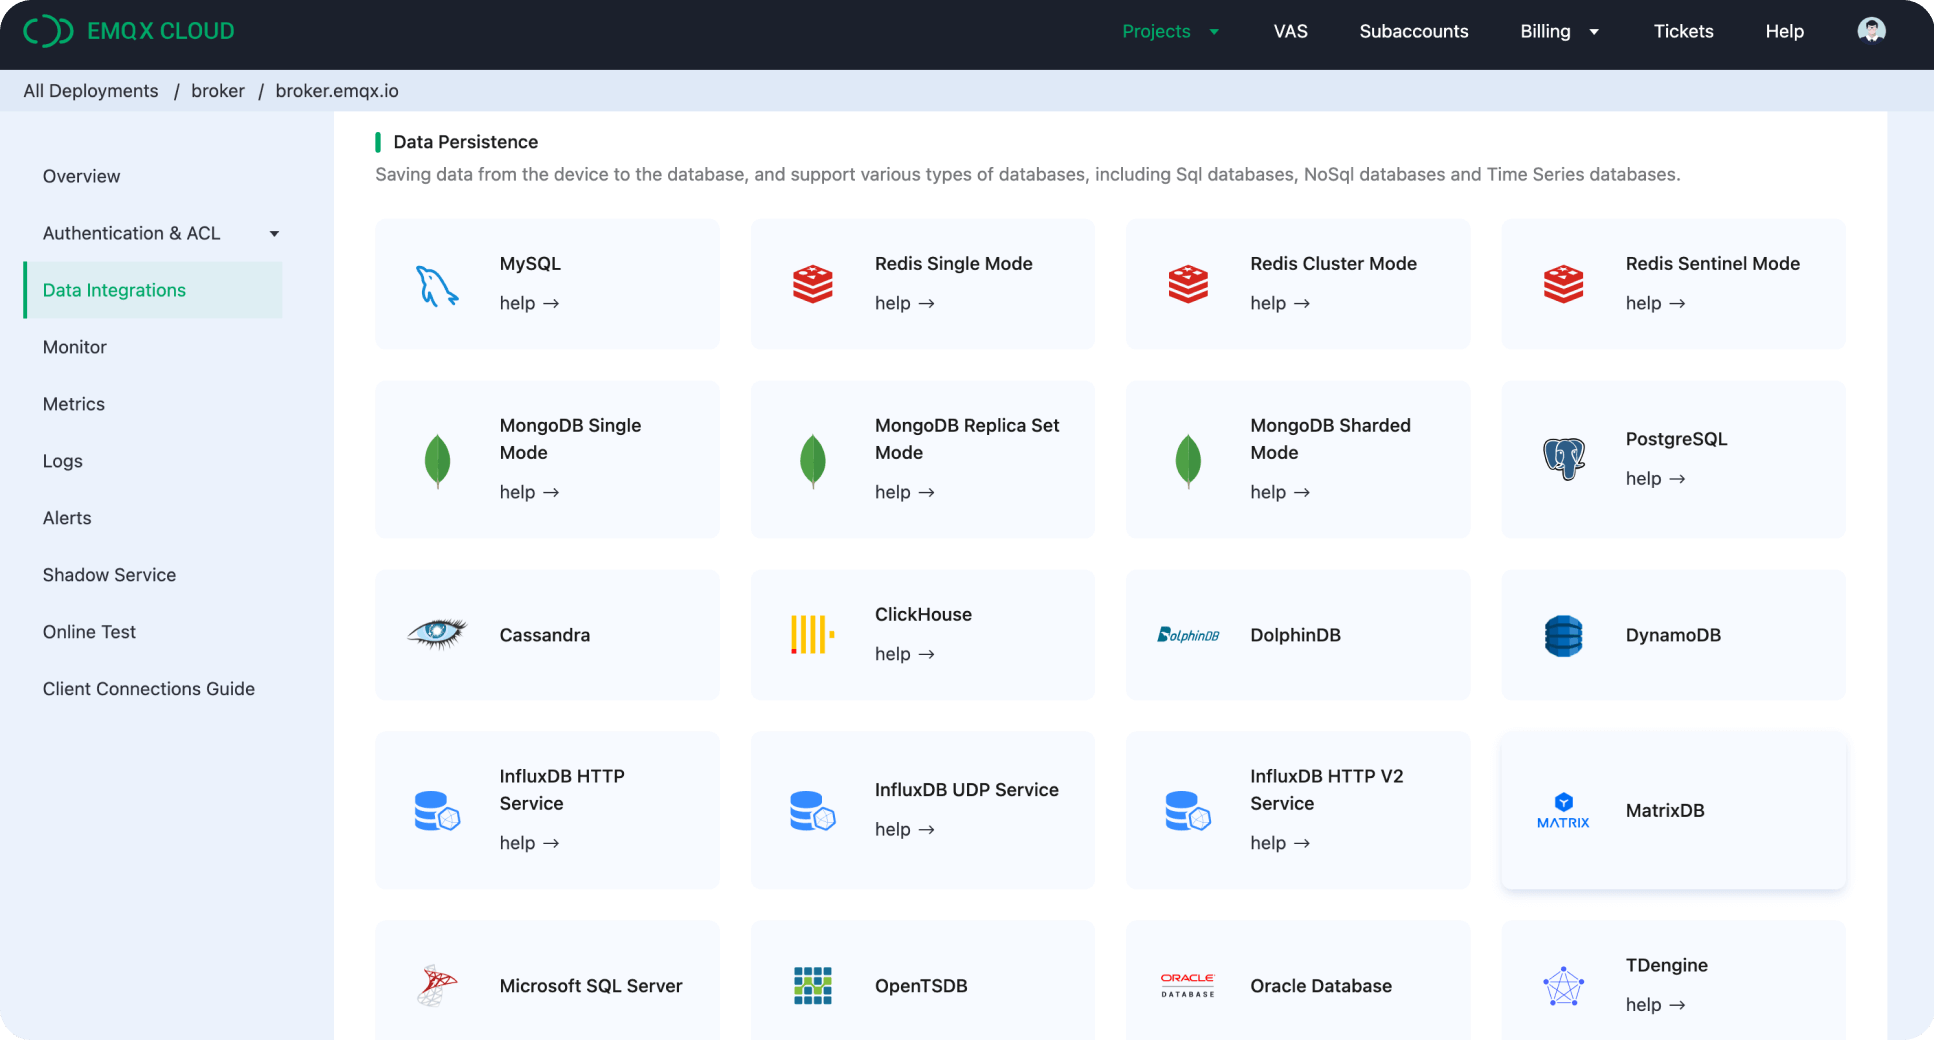Screen dimensions: 1935x1040
Task: Open the Help menu item
Action: 1784,32
